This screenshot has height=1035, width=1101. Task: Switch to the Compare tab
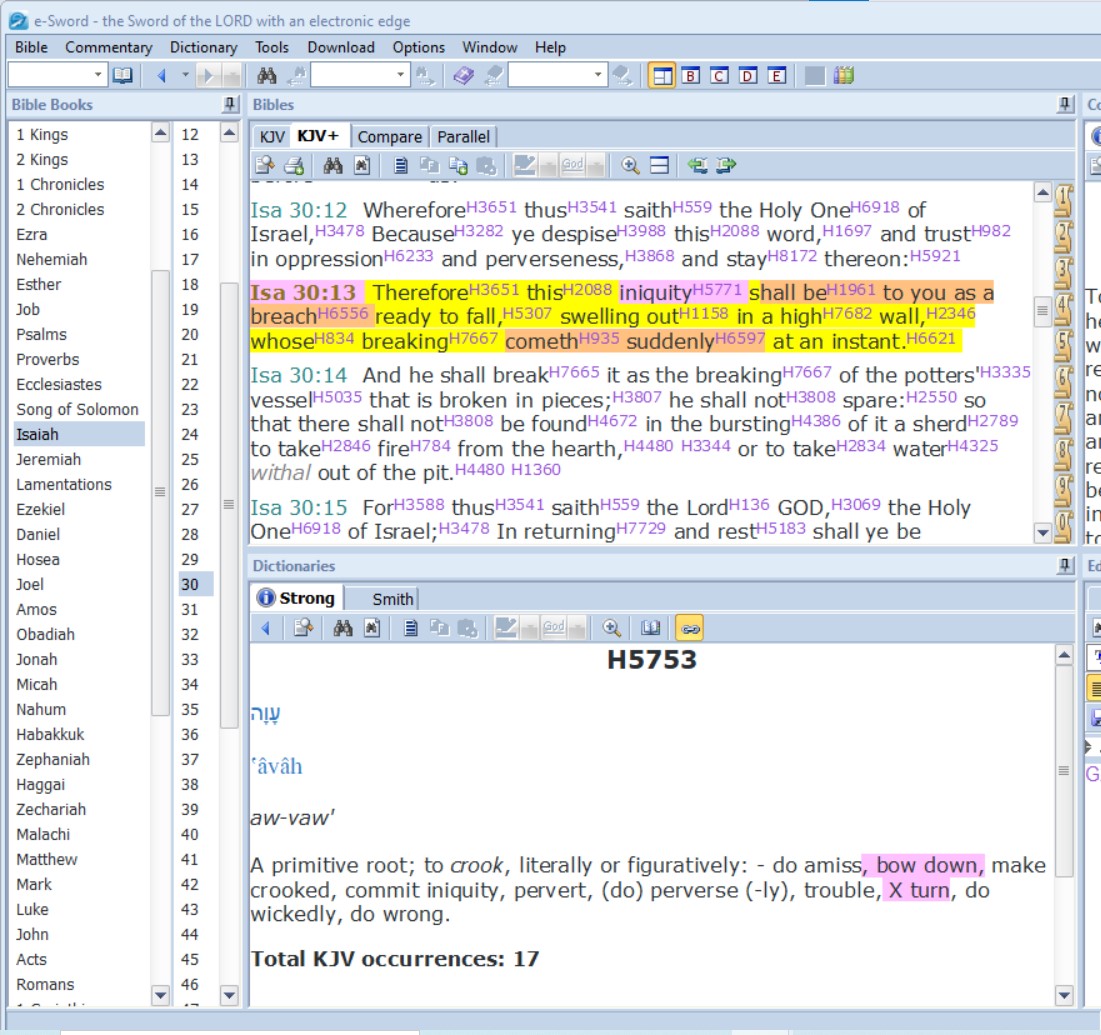(x=390, y=136)
